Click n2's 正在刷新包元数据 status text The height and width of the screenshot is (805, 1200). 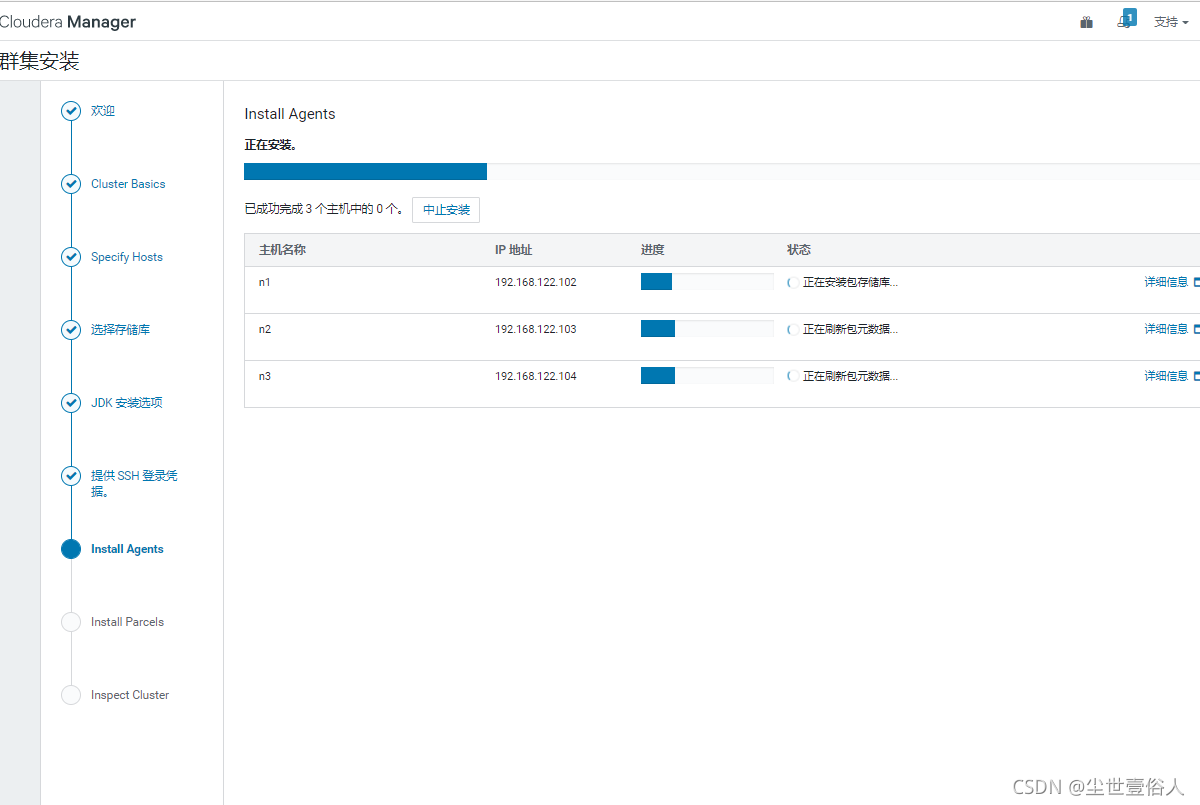[850, 329]
